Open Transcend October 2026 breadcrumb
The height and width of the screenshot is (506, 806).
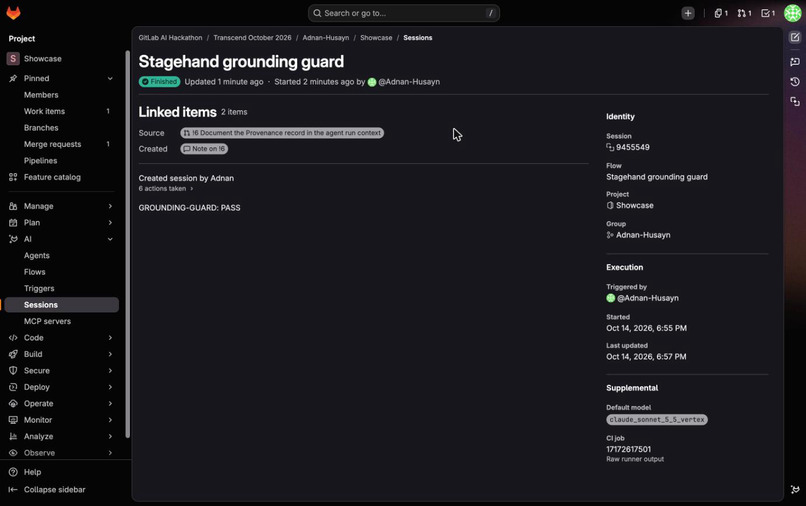tap(252, 38)
